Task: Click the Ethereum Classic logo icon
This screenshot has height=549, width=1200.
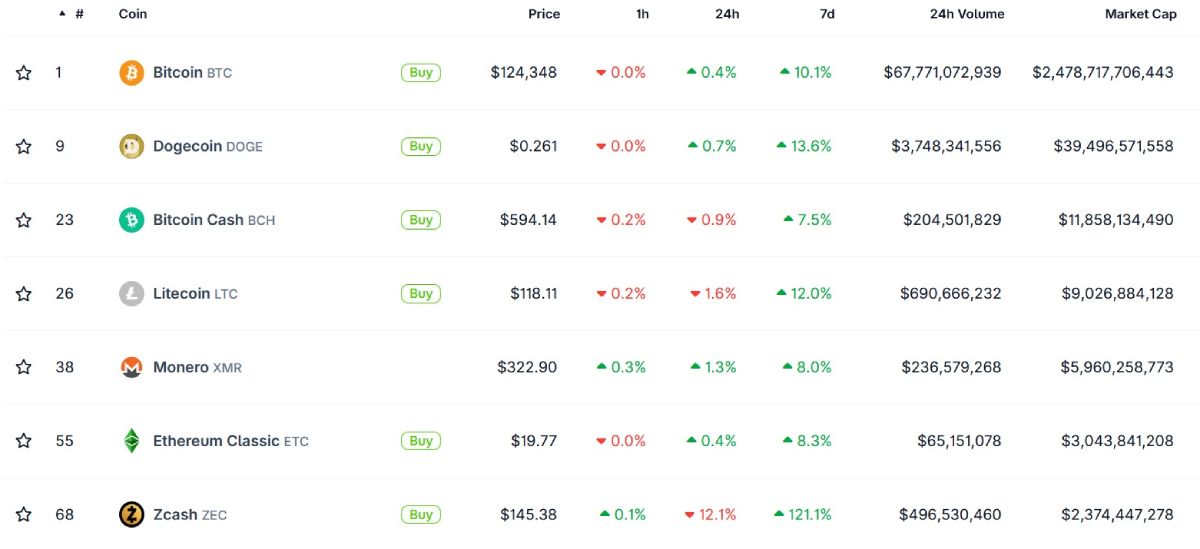Action: point(131,441)
